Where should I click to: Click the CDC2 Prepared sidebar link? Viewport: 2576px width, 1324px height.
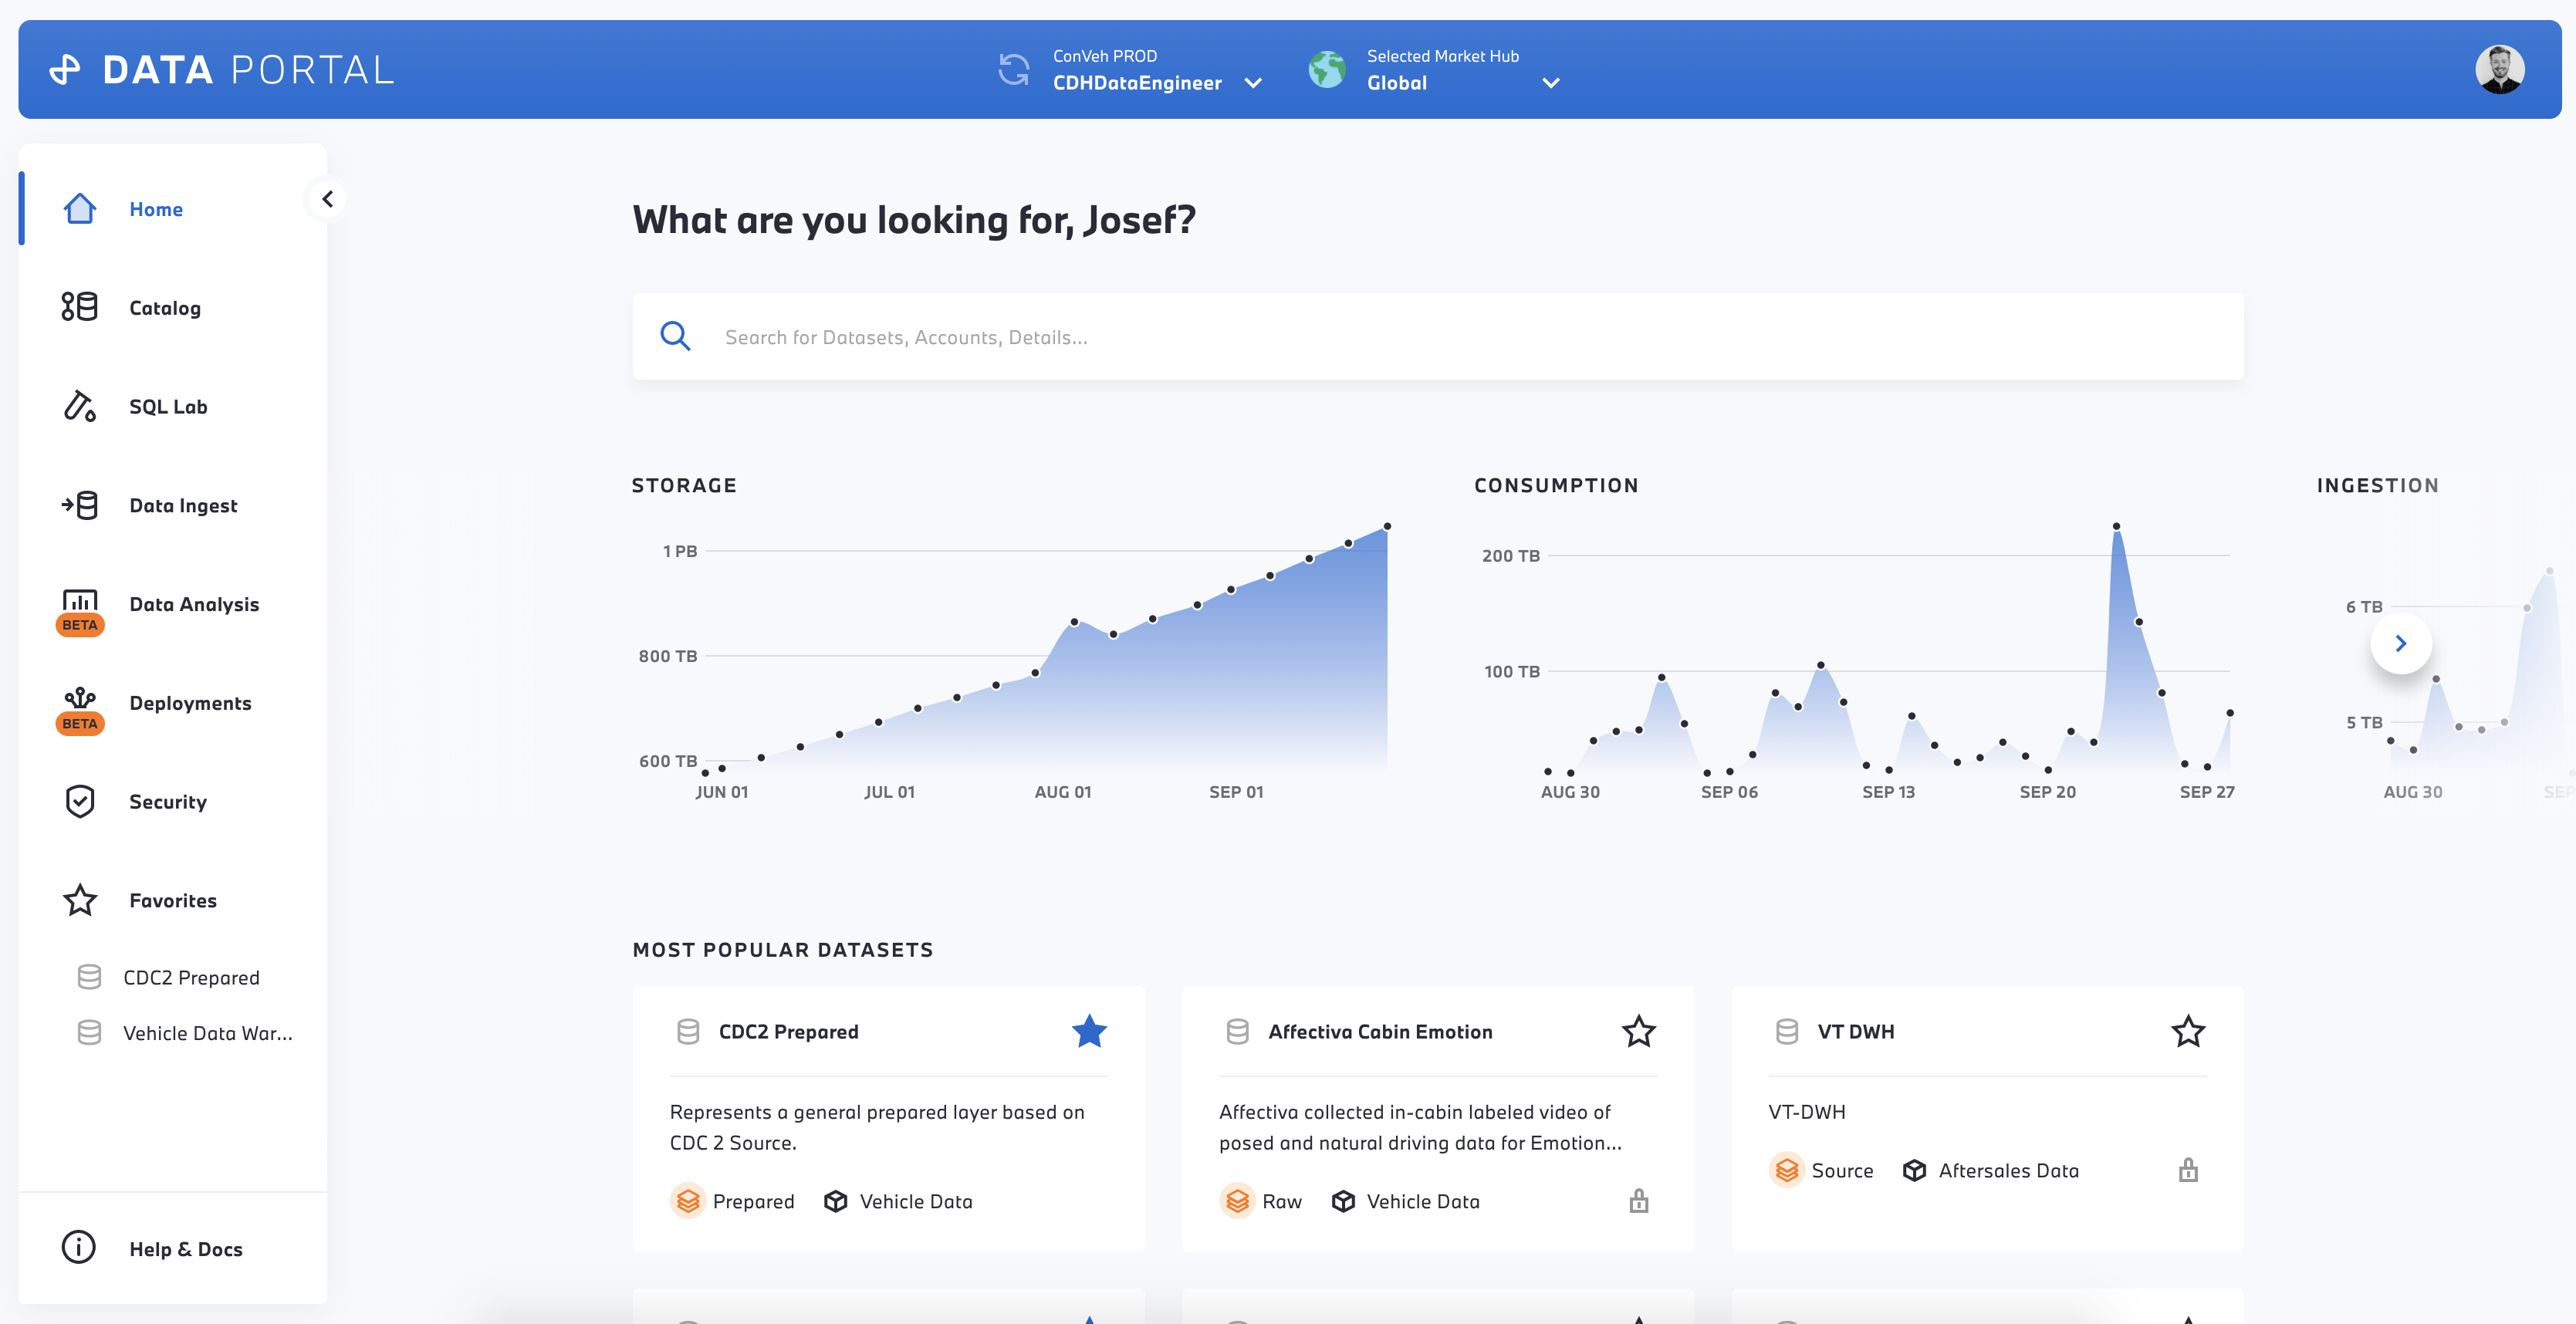[192, 976]
